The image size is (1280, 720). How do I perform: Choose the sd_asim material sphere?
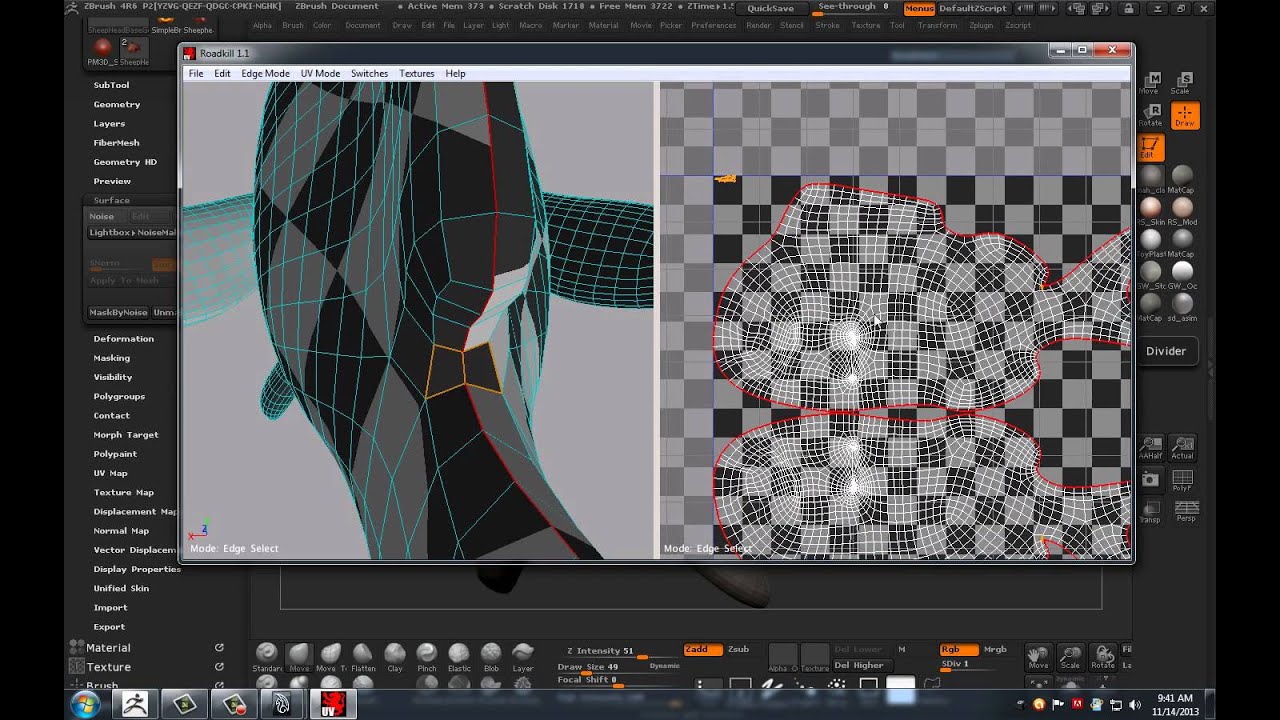(1182, 306)
